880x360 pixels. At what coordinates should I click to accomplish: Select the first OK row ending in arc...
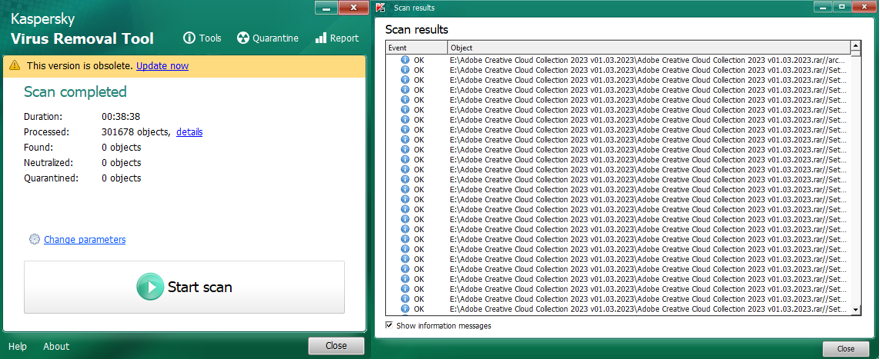click(617, 60)
